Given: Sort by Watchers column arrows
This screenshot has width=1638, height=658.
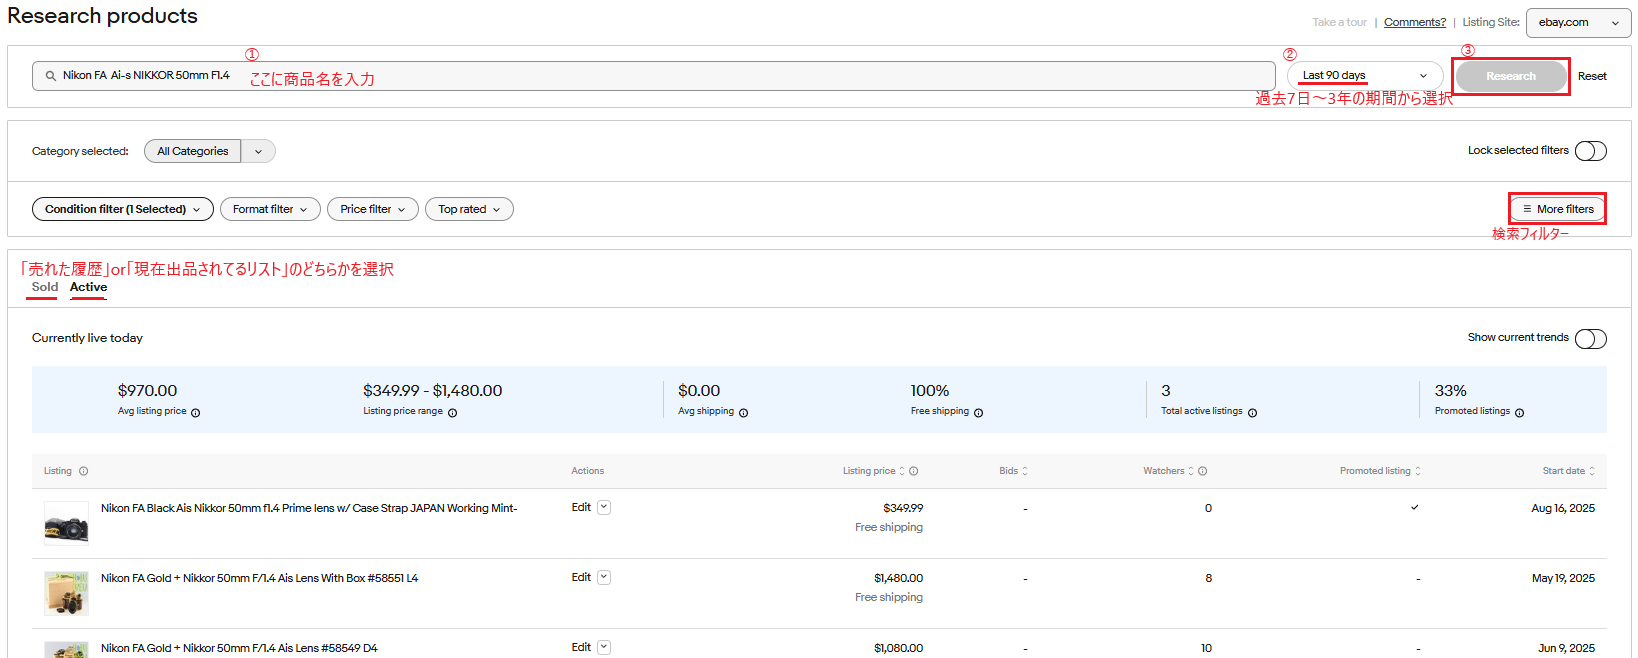Looking at the screenshot, I should [1191, 471].
